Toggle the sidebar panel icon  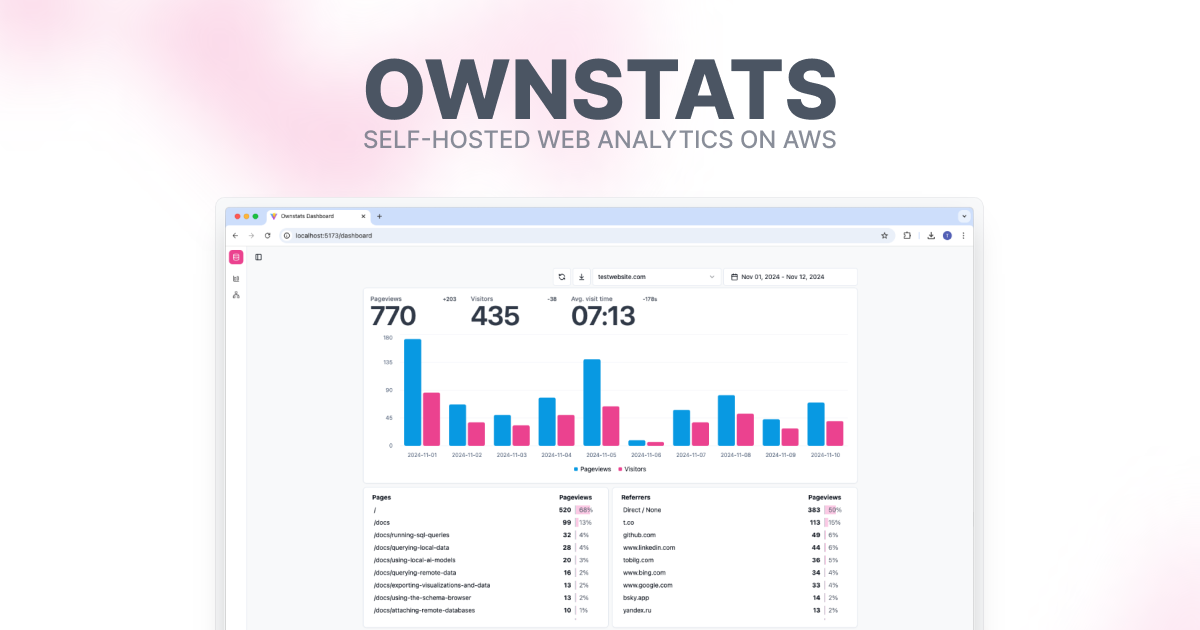258,257
